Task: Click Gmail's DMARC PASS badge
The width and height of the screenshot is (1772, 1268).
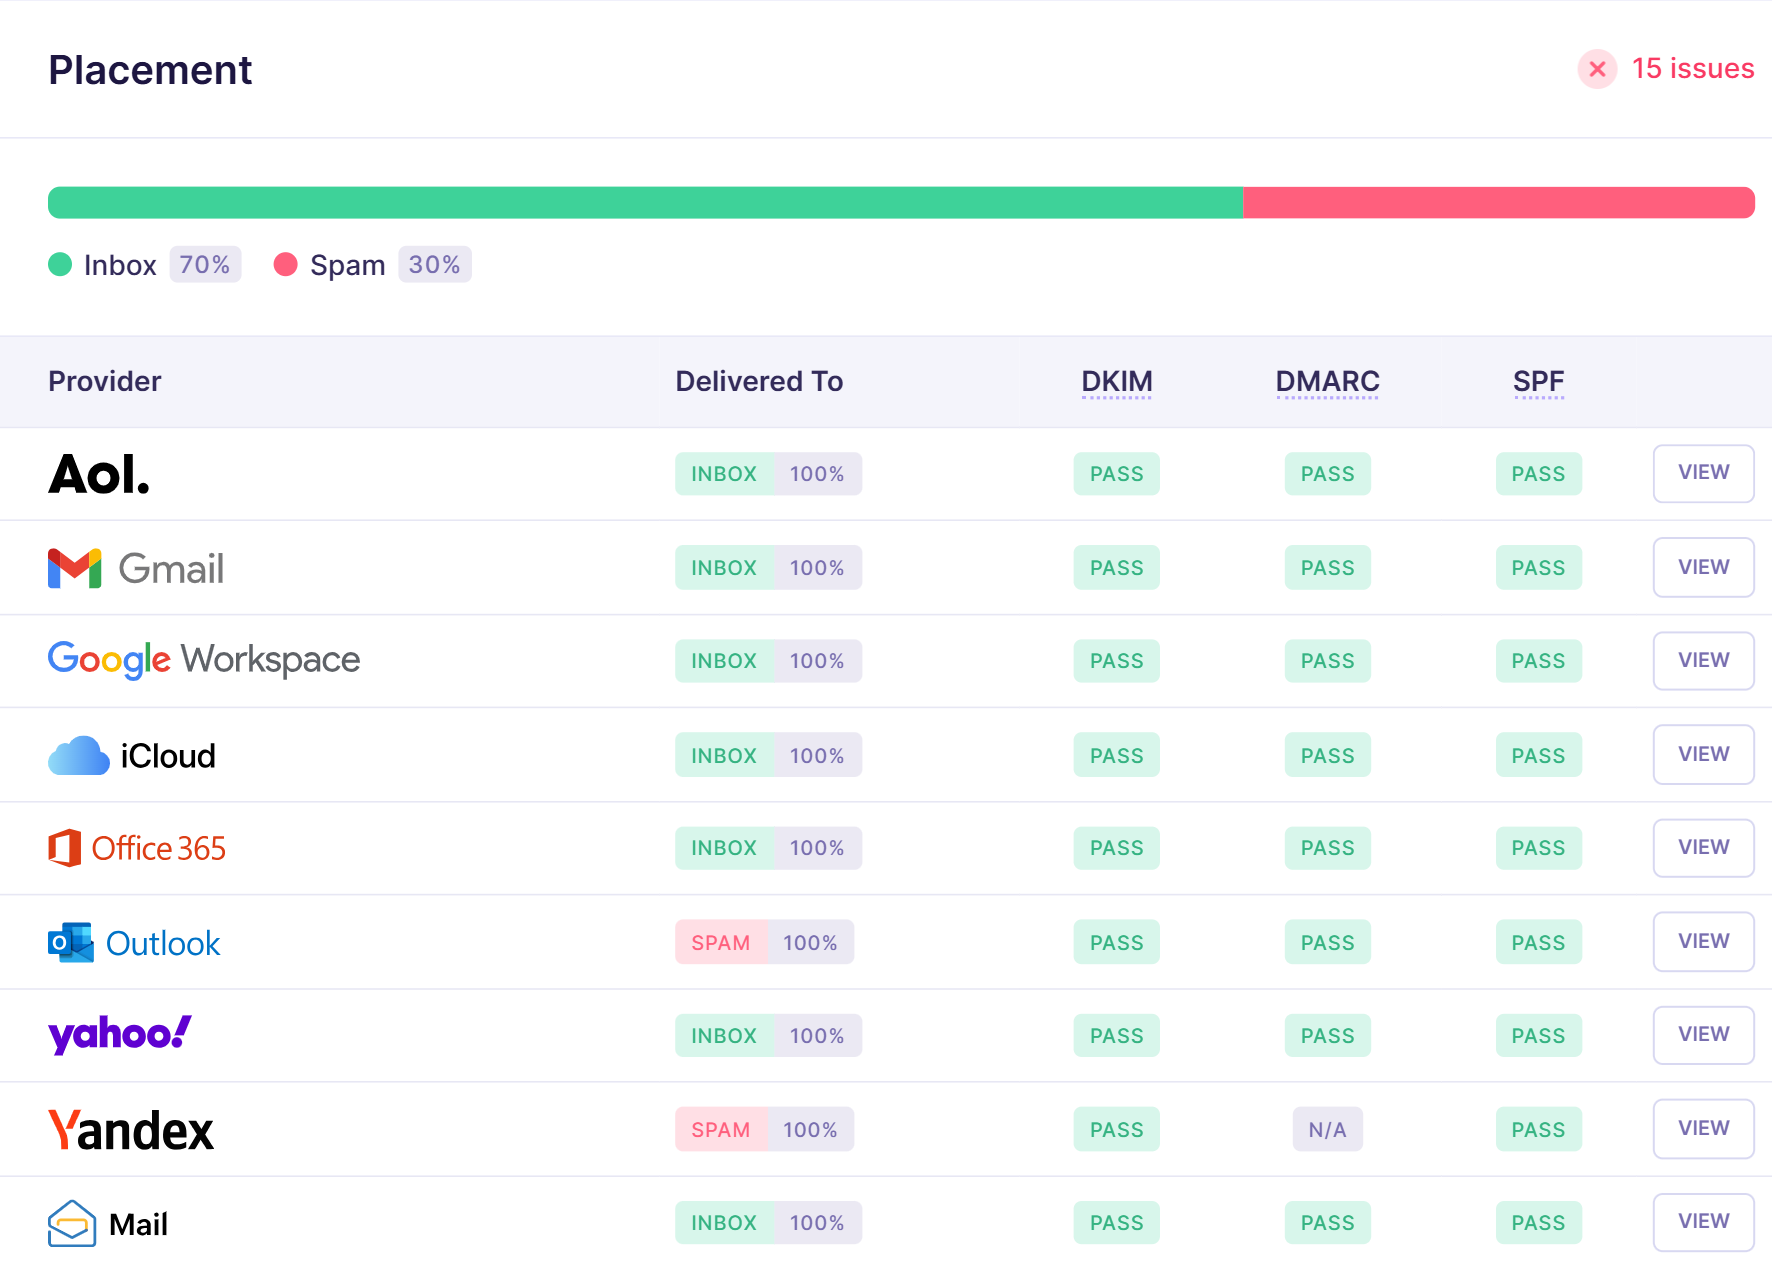Action: click(1327, 568)
